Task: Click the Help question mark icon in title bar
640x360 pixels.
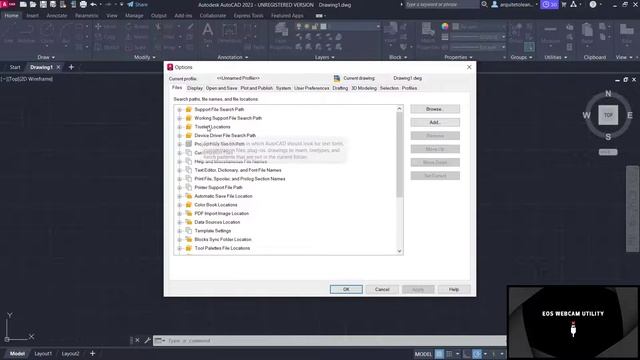Action: point(593,4)
